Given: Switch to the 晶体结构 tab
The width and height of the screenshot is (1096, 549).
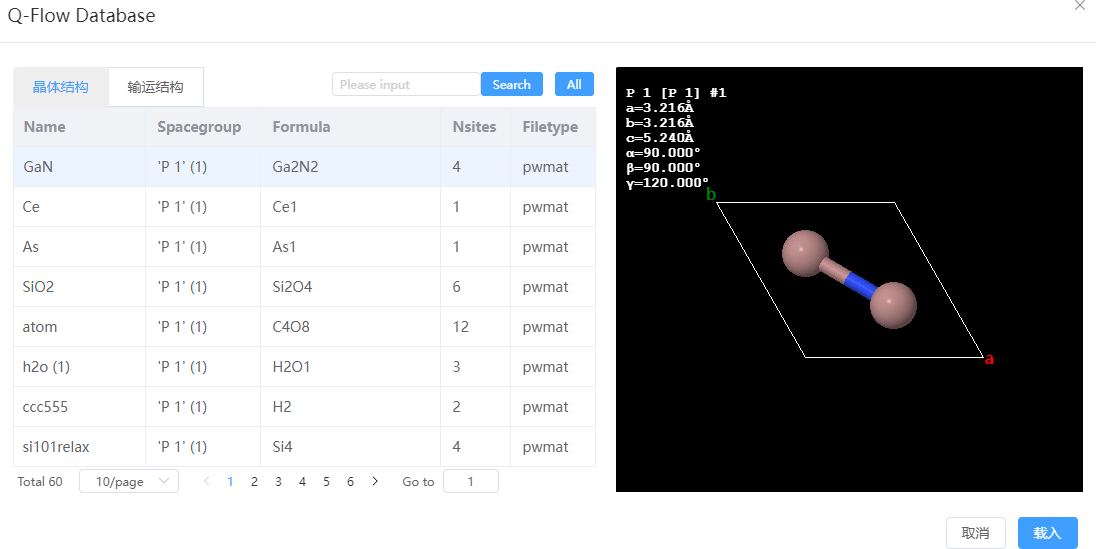Looking at the screenshot, I should (61, 87).
